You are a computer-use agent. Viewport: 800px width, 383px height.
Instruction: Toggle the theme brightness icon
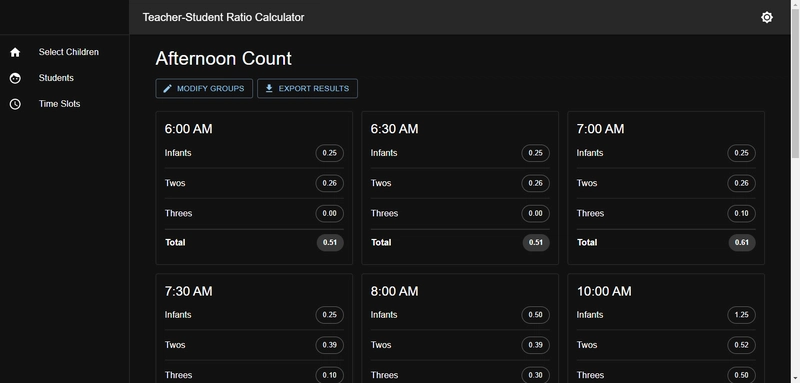point(766,17)
